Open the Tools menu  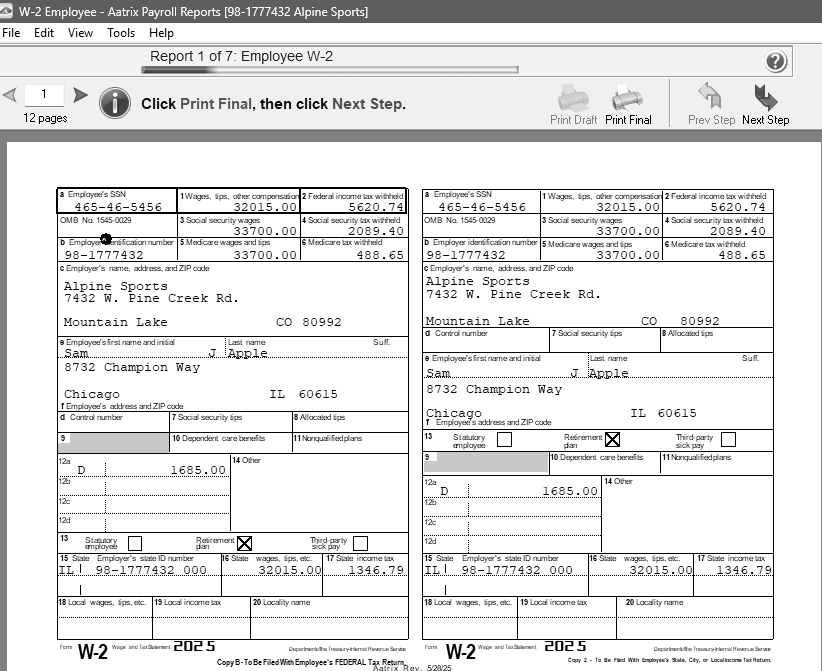pyautogui.click(x=121, y=33)
